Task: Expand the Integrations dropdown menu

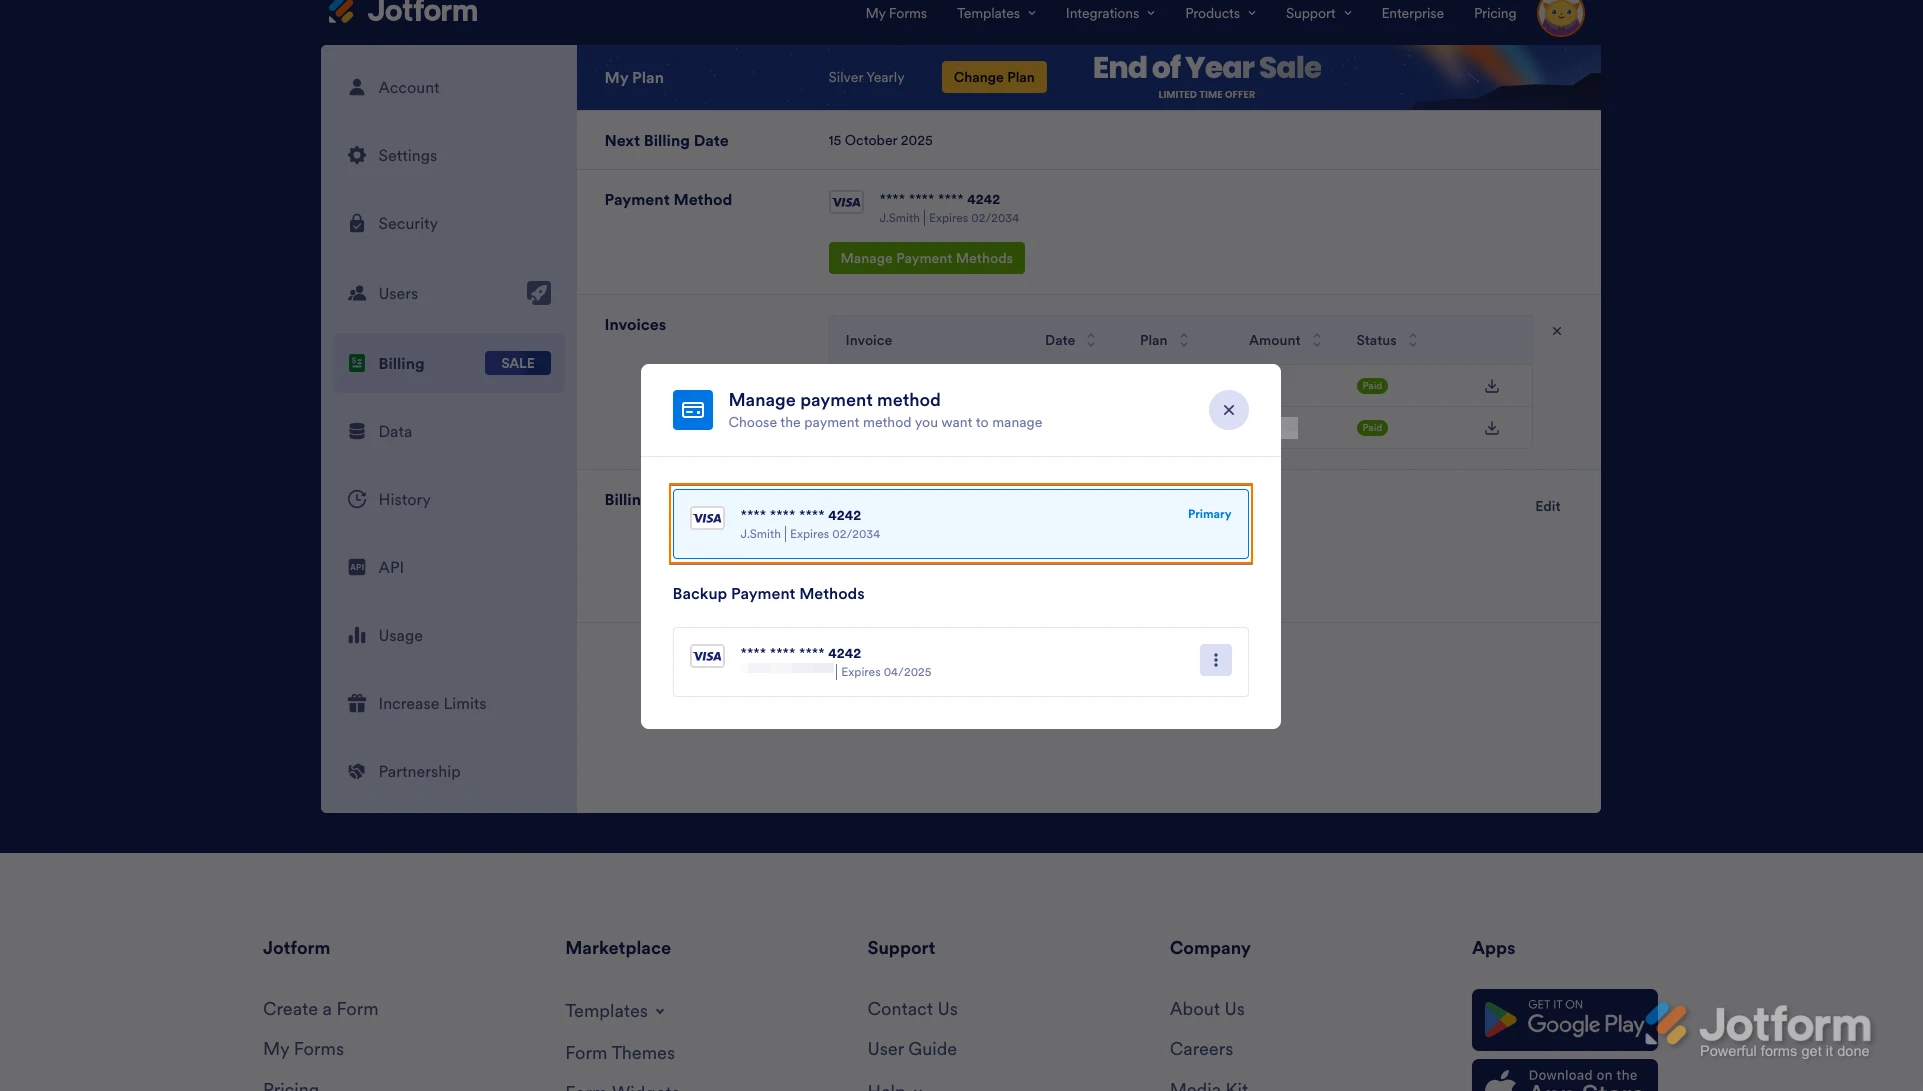Action: (x=1110, y=13)
